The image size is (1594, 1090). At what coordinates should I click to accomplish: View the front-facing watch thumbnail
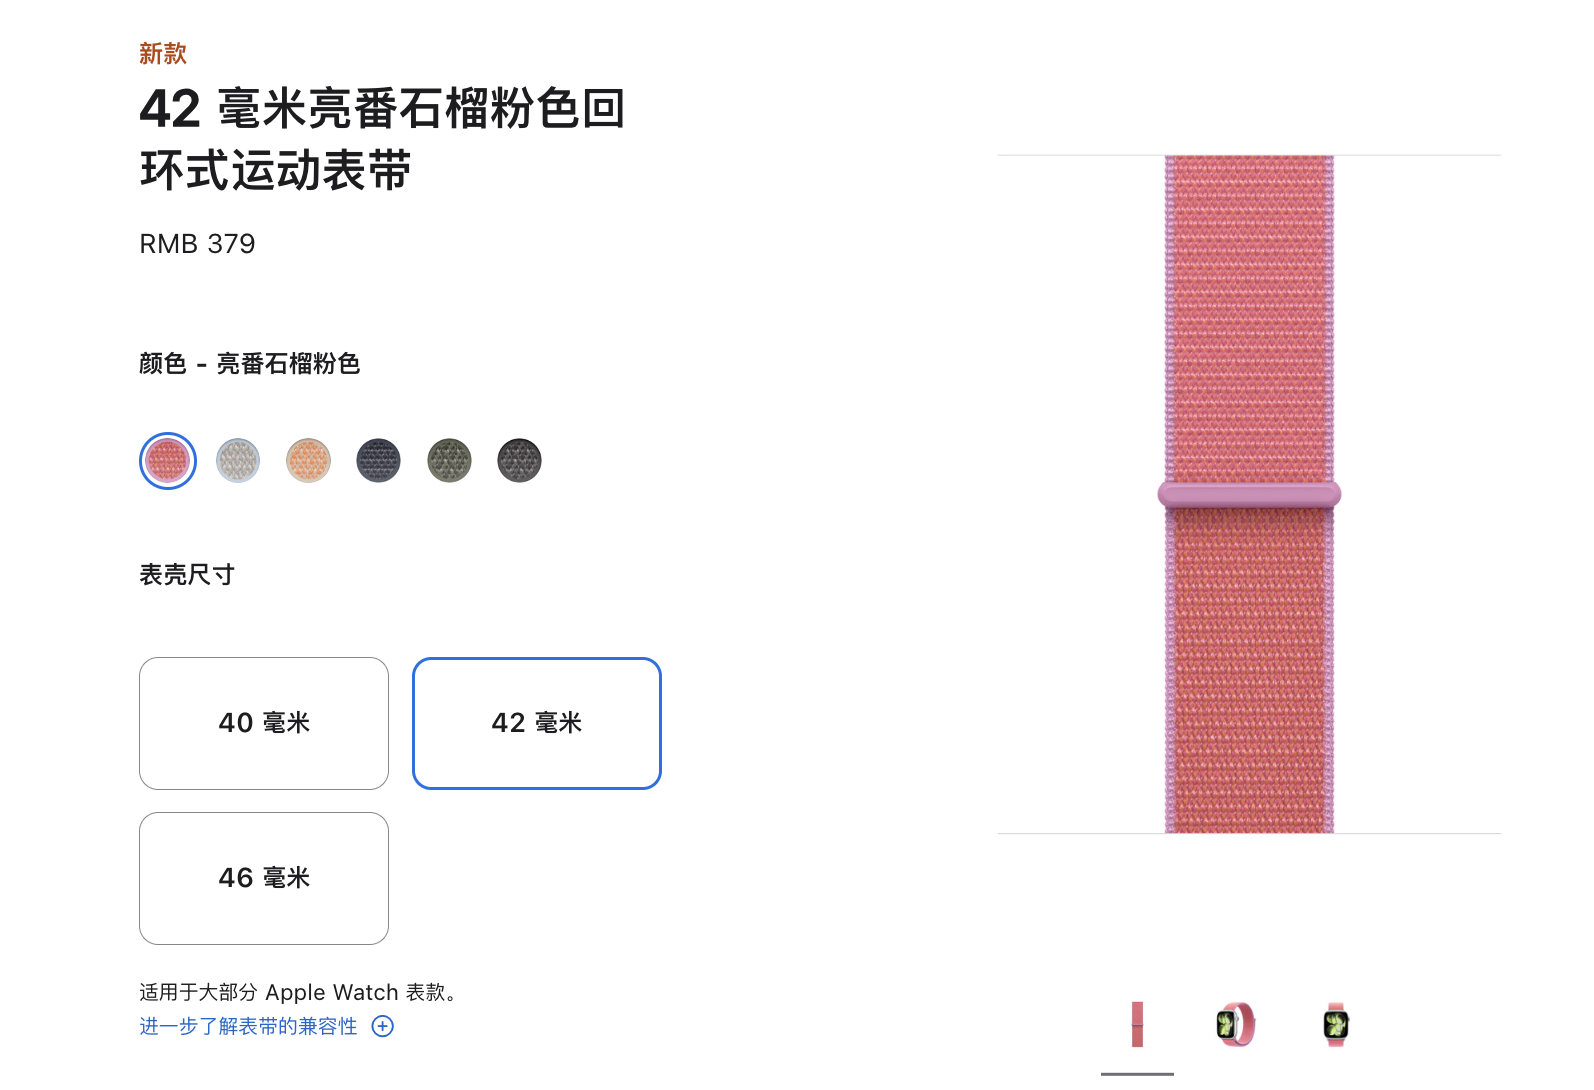(1336, 1025)
